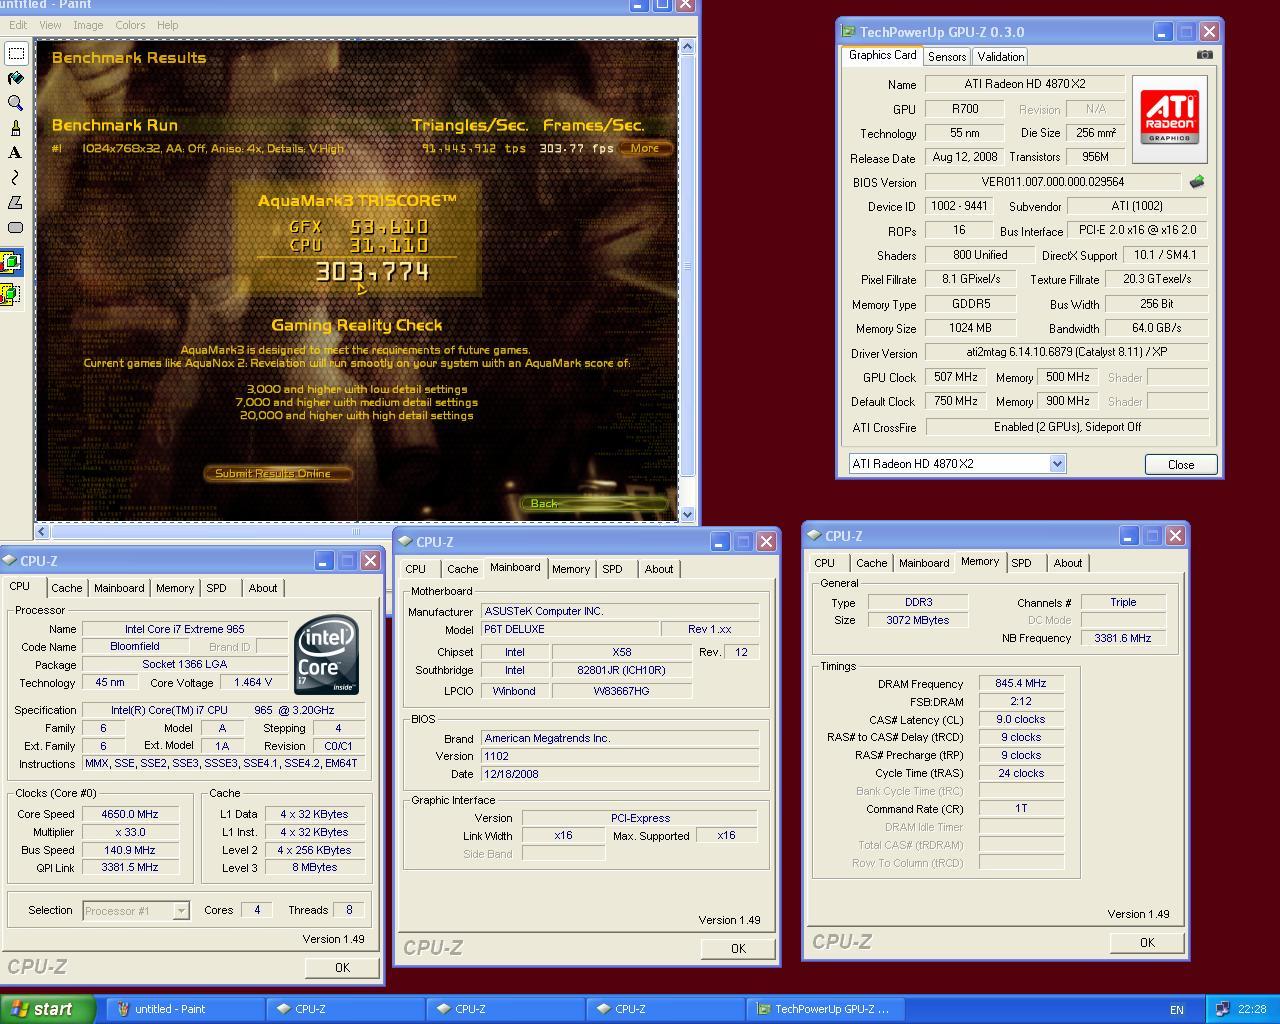Click OK in CPU-Z window showing memory timings

point(1147,942)
